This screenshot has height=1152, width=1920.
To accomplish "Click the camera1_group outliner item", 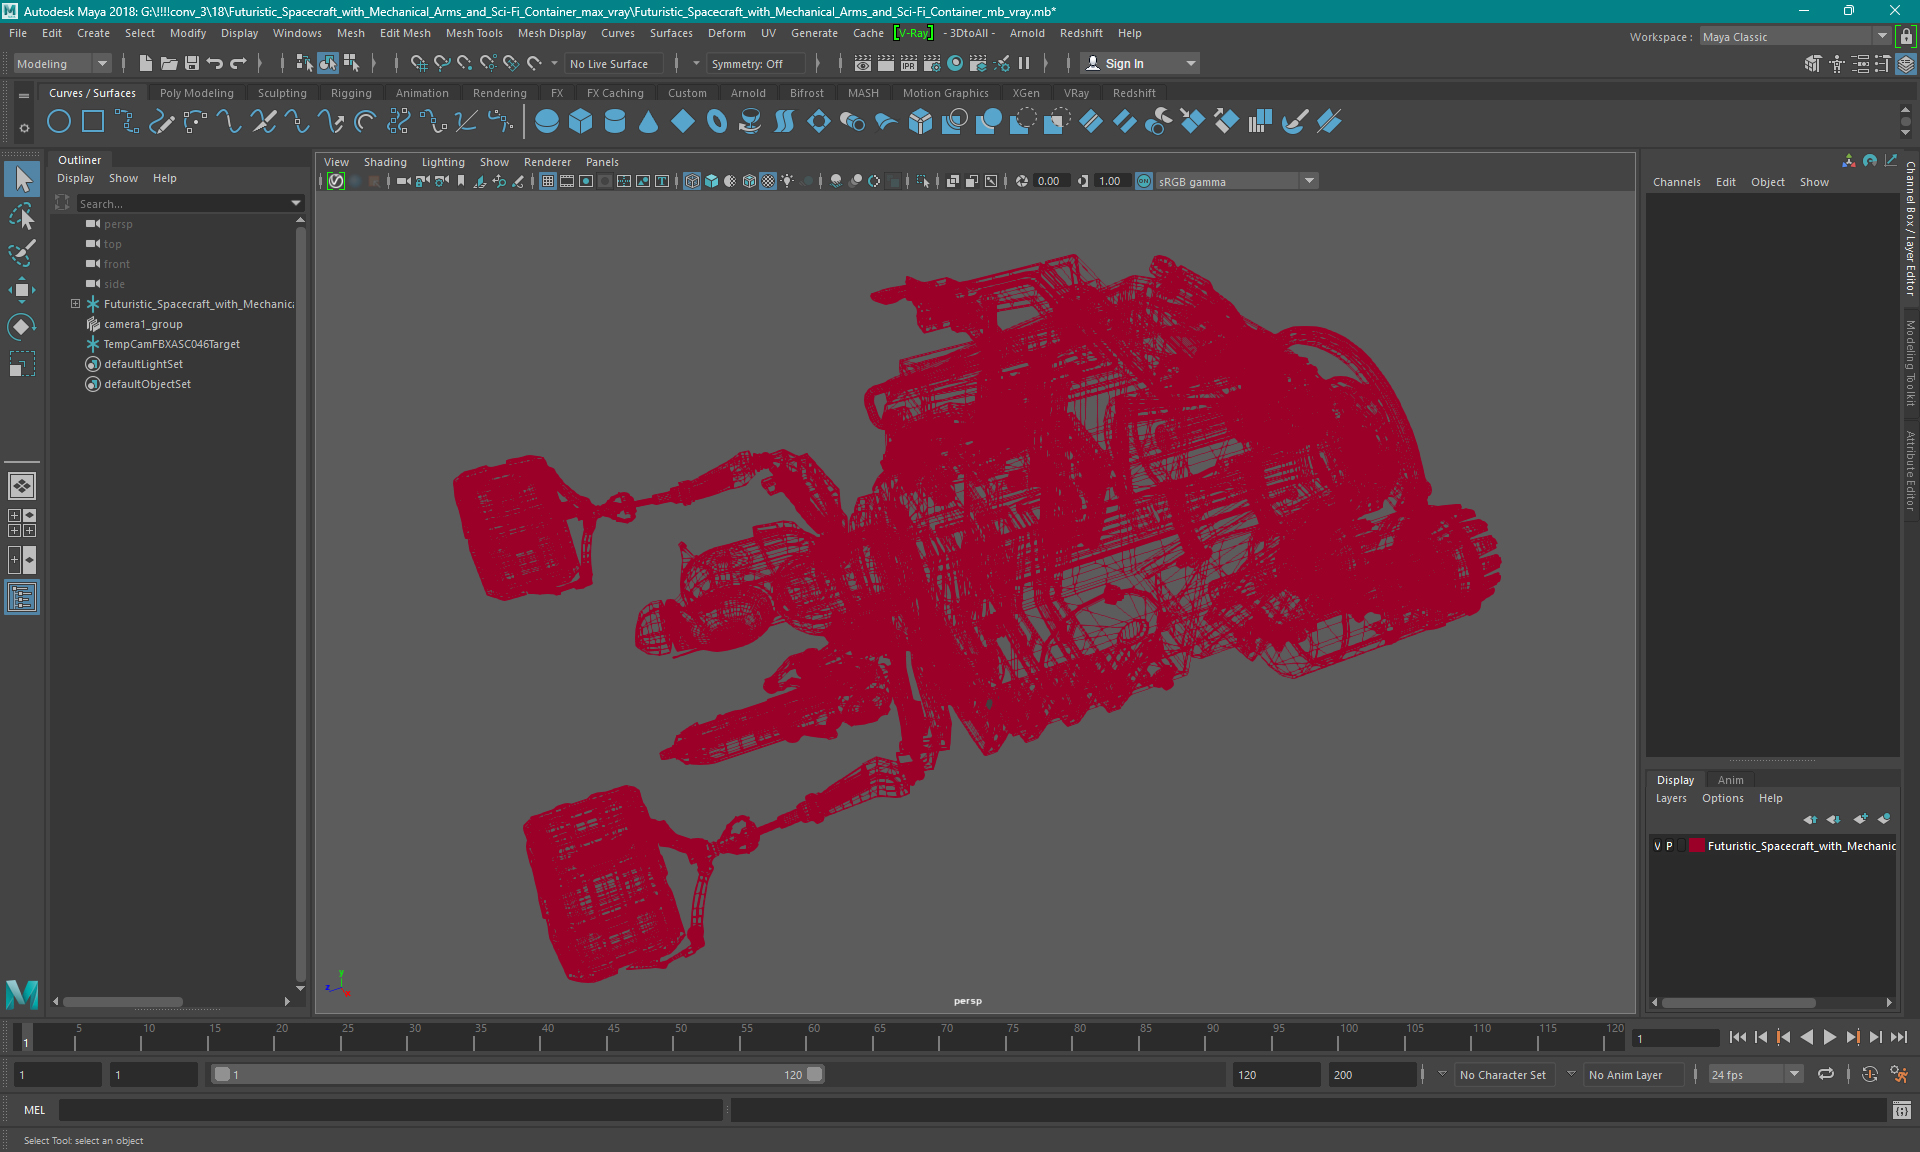I will click(x=145, y=324).
